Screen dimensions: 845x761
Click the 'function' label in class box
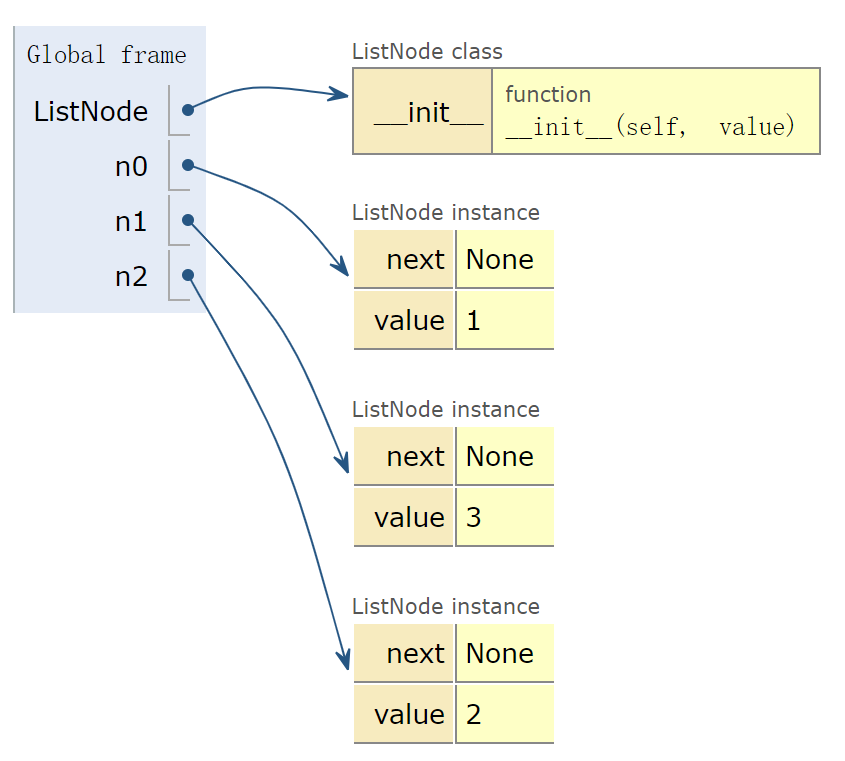tap(548, 94)
